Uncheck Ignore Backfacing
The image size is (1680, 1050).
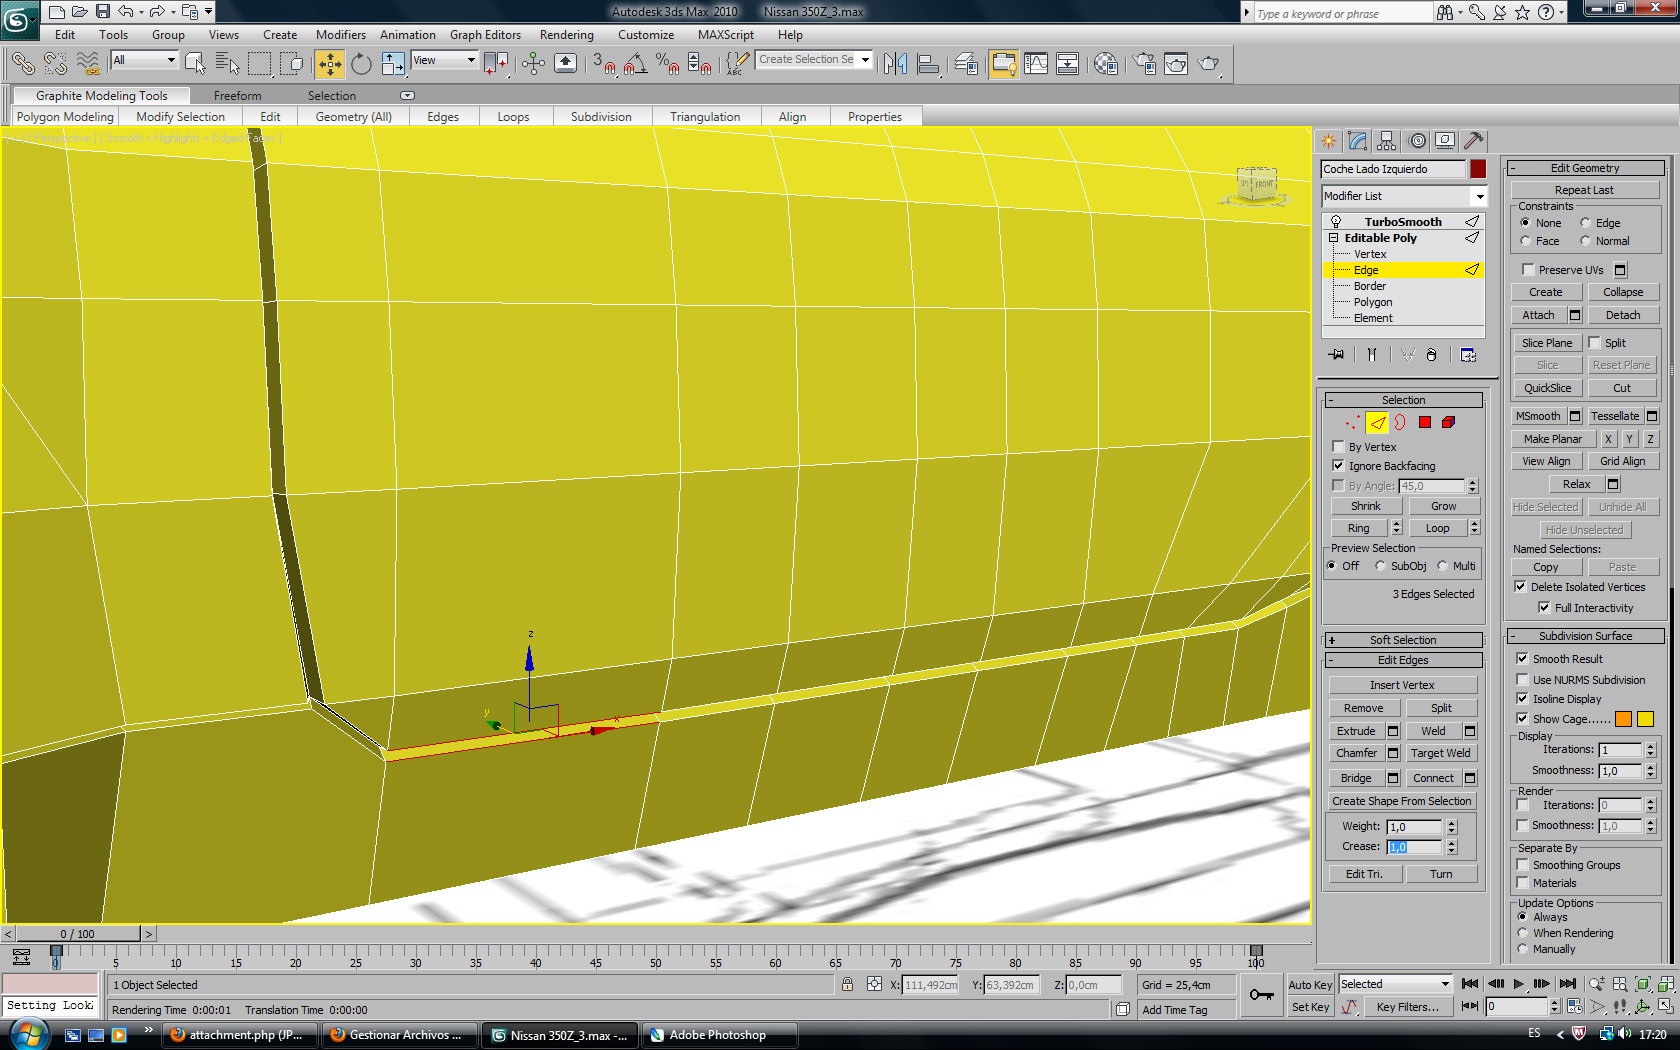(1338, 466)
